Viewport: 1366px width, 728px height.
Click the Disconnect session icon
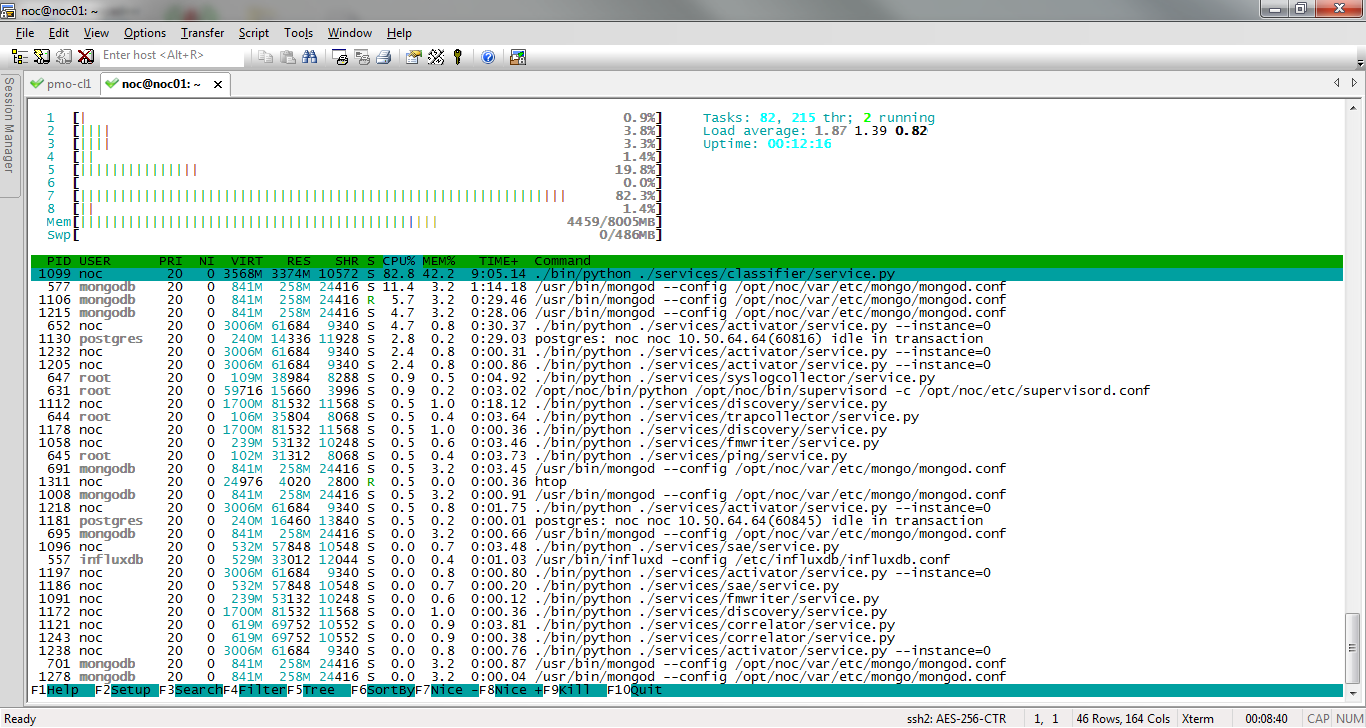coord(86,57)
